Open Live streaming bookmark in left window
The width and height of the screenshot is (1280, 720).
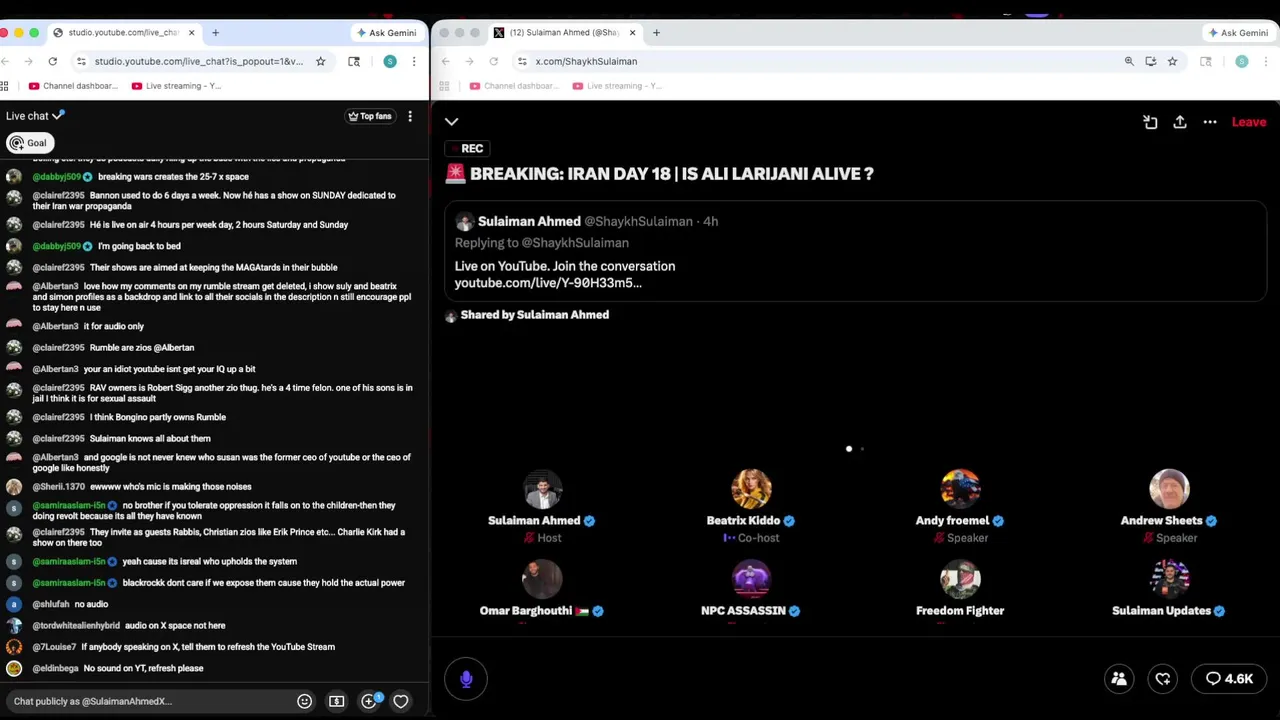(x=176, y=86)
